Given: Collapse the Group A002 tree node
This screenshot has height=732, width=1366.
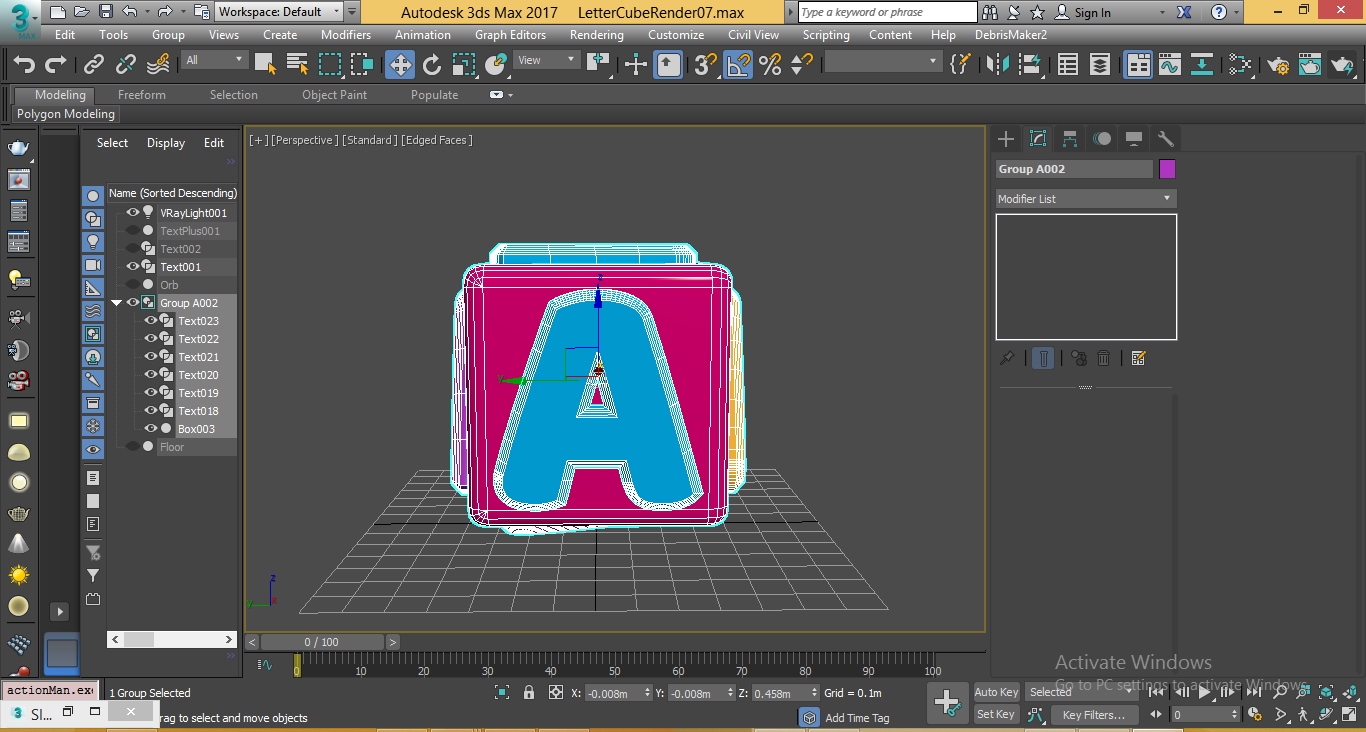Looking at the screenshot, I should 117,303.
